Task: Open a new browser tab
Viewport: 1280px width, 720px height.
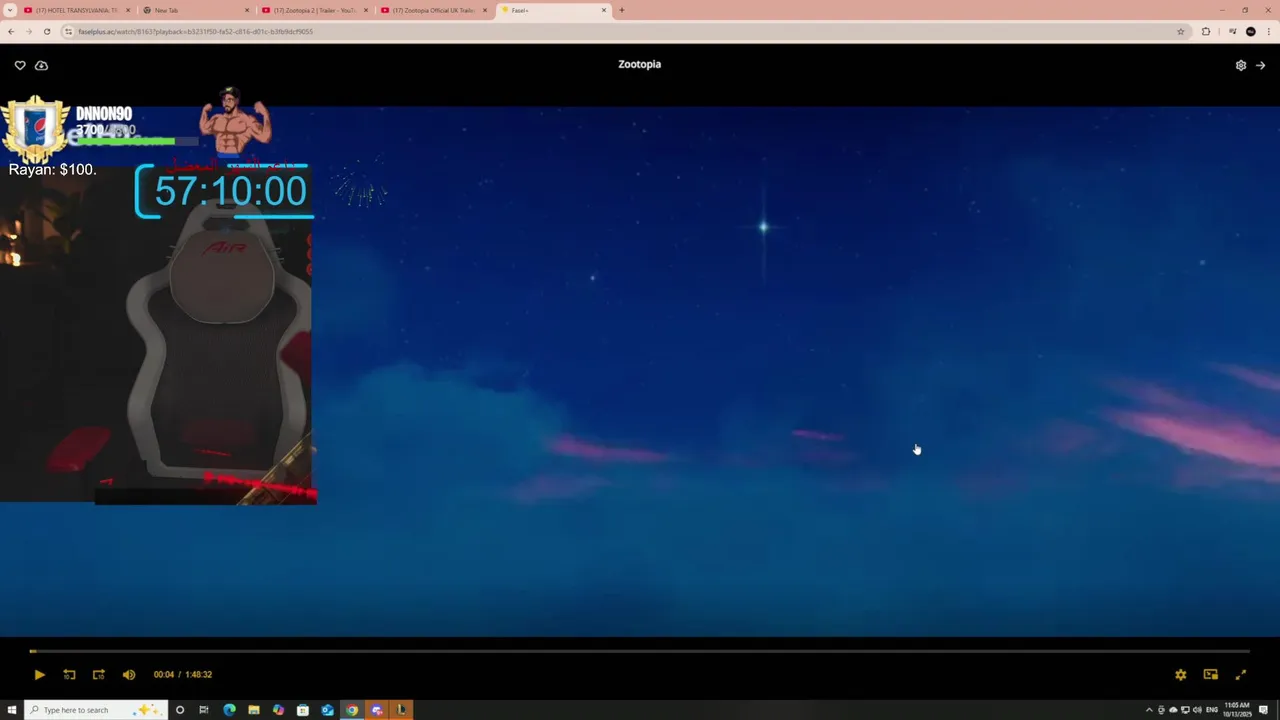Action: coord(622,10)
